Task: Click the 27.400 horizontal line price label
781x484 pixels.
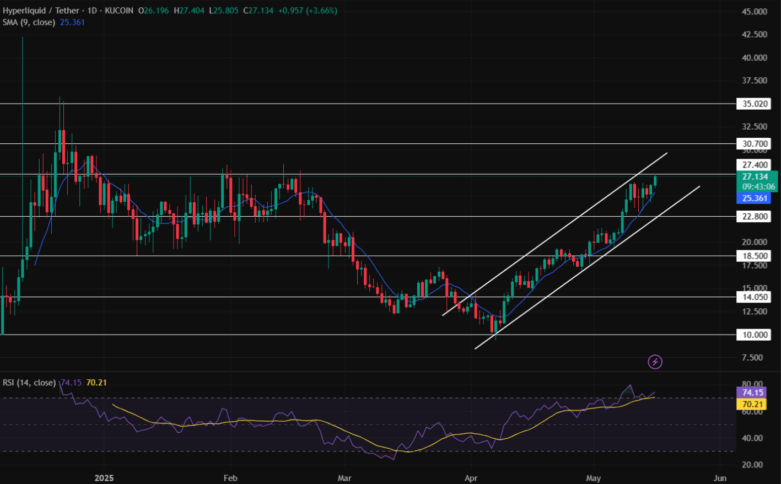Action: [754, 165]
